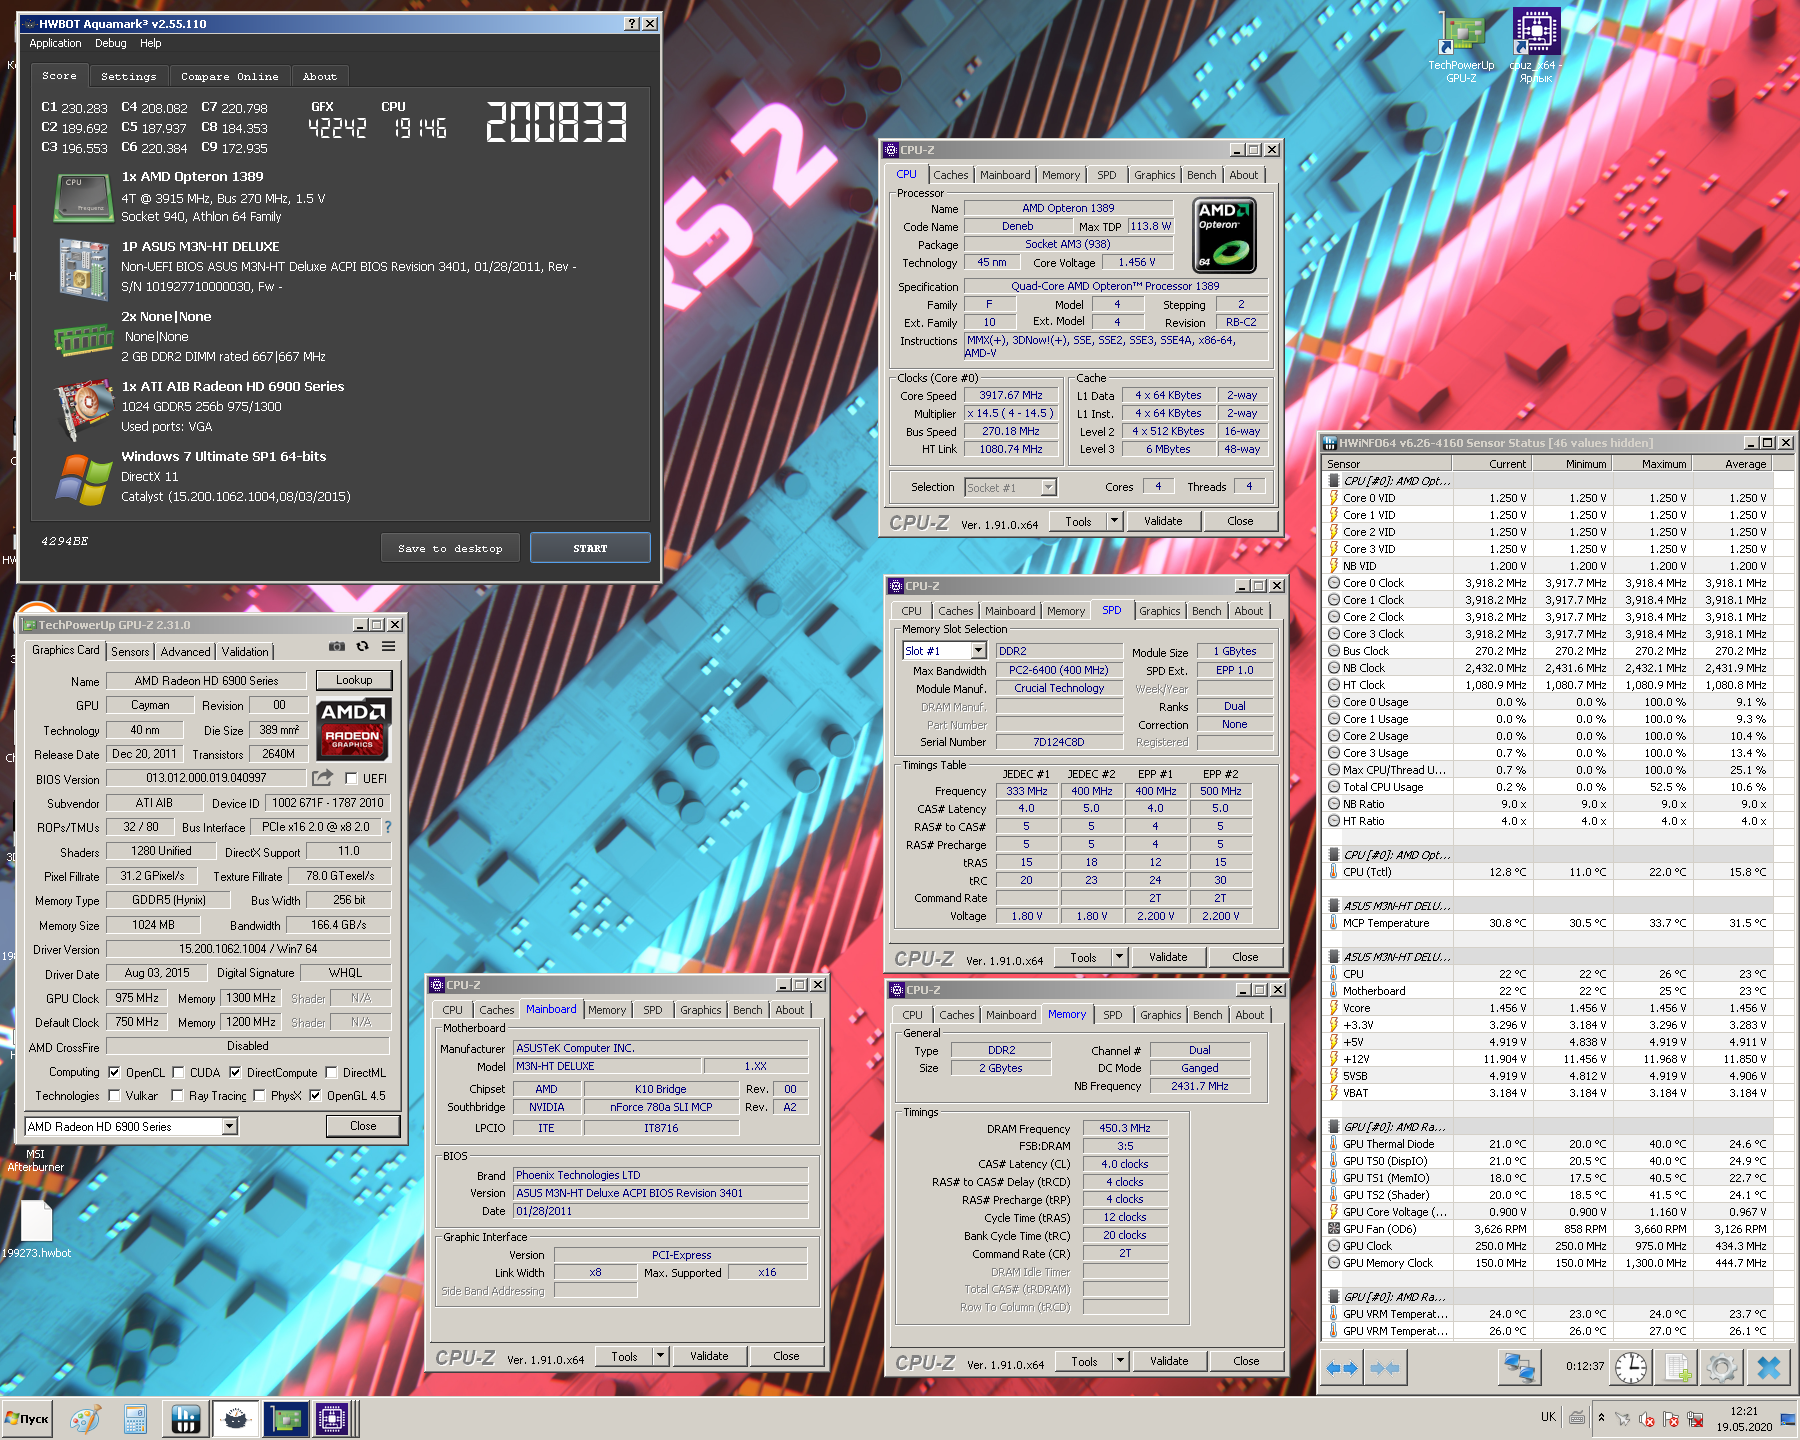Image resolution: width=1800 pixels, height=1440 pixels.
Task: Open CPU-Z x64 desktop shortcut
Action: click(x=1536, y=46)
